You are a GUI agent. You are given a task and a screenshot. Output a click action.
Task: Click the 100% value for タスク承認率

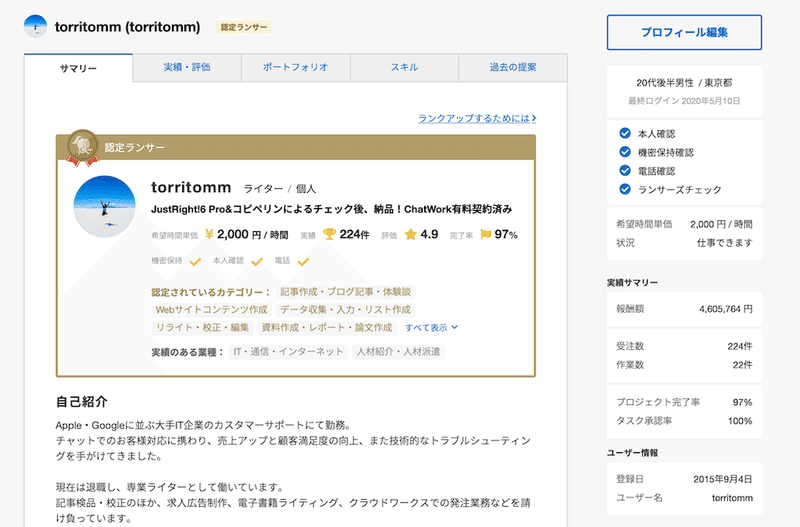(740, 421)
